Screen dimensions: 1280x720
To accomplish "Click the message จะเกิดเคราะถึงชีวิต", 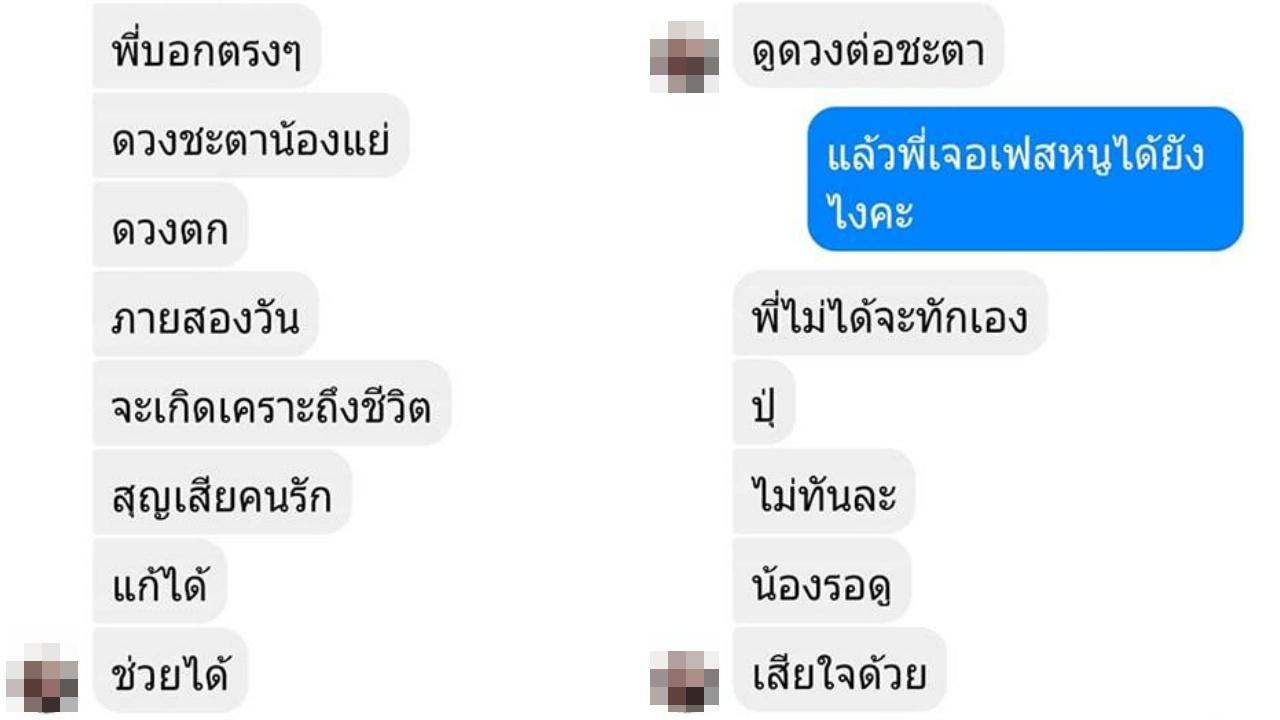I will click(x=272, y=403).
